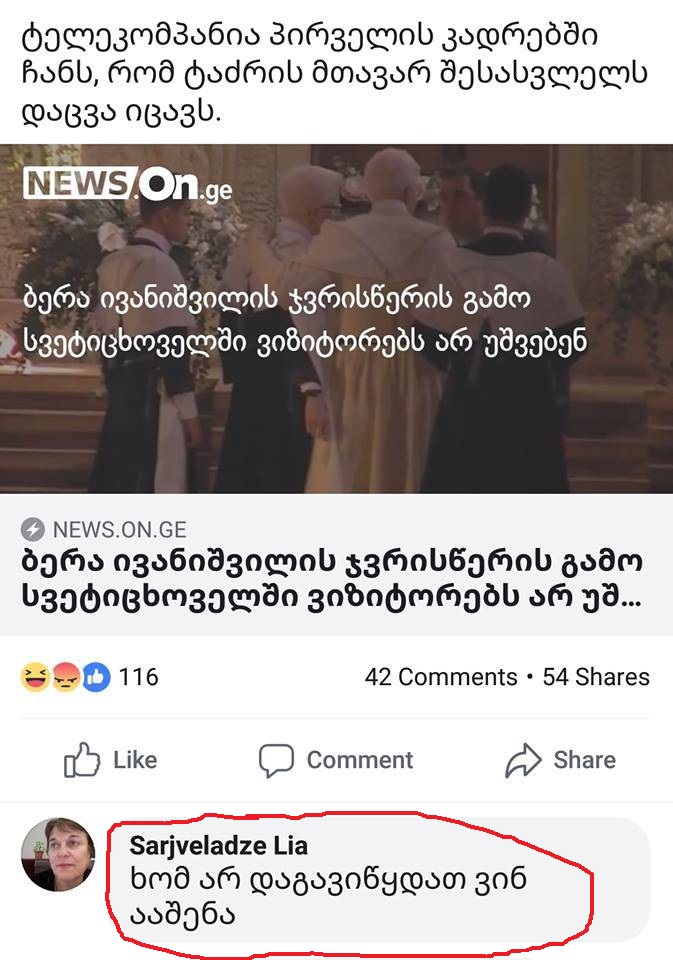This screenshot has height=960, width=673.
Task: Open the article preview image thumbnail
Action: pyautogui.click(x=336, y=318)
